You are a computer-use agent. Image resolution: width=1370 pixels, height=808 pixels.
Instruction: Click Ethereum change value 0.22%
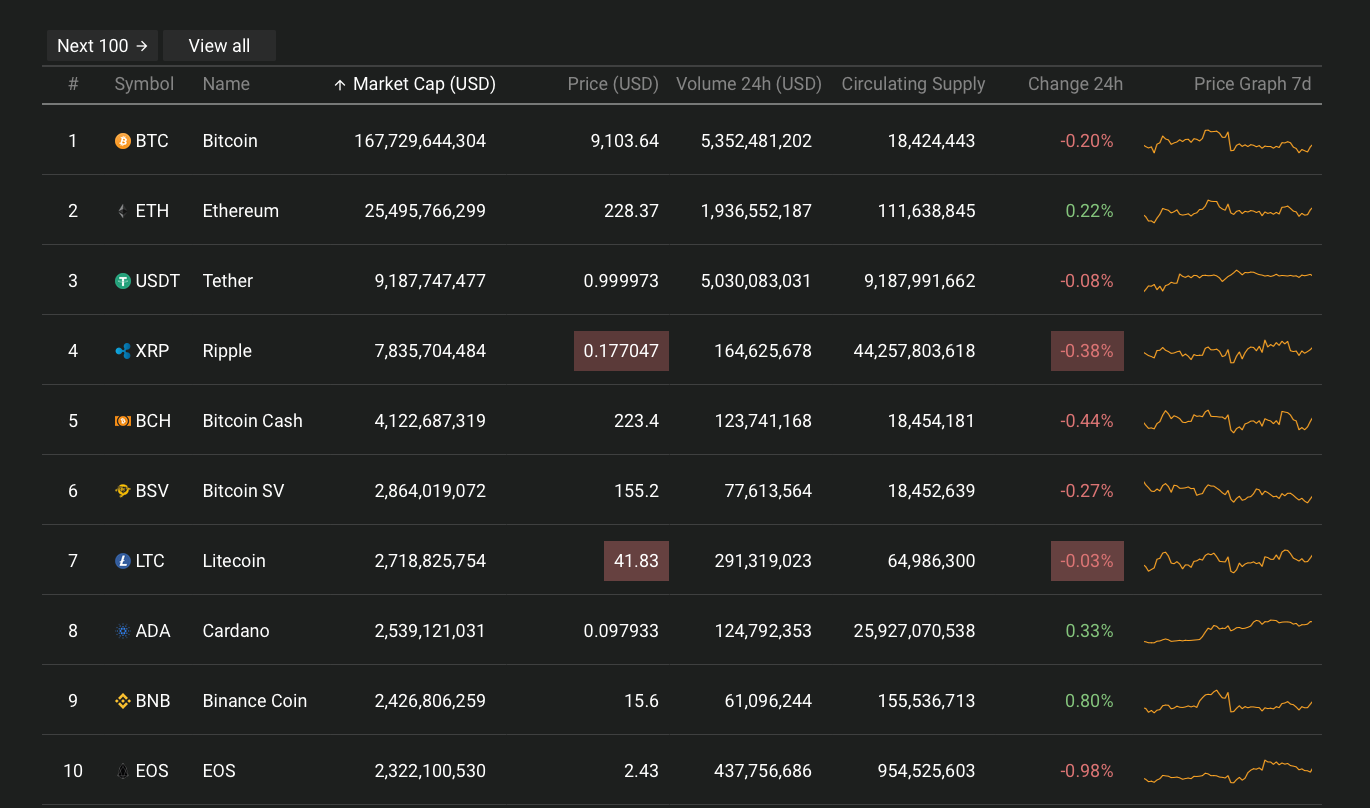1089,211
